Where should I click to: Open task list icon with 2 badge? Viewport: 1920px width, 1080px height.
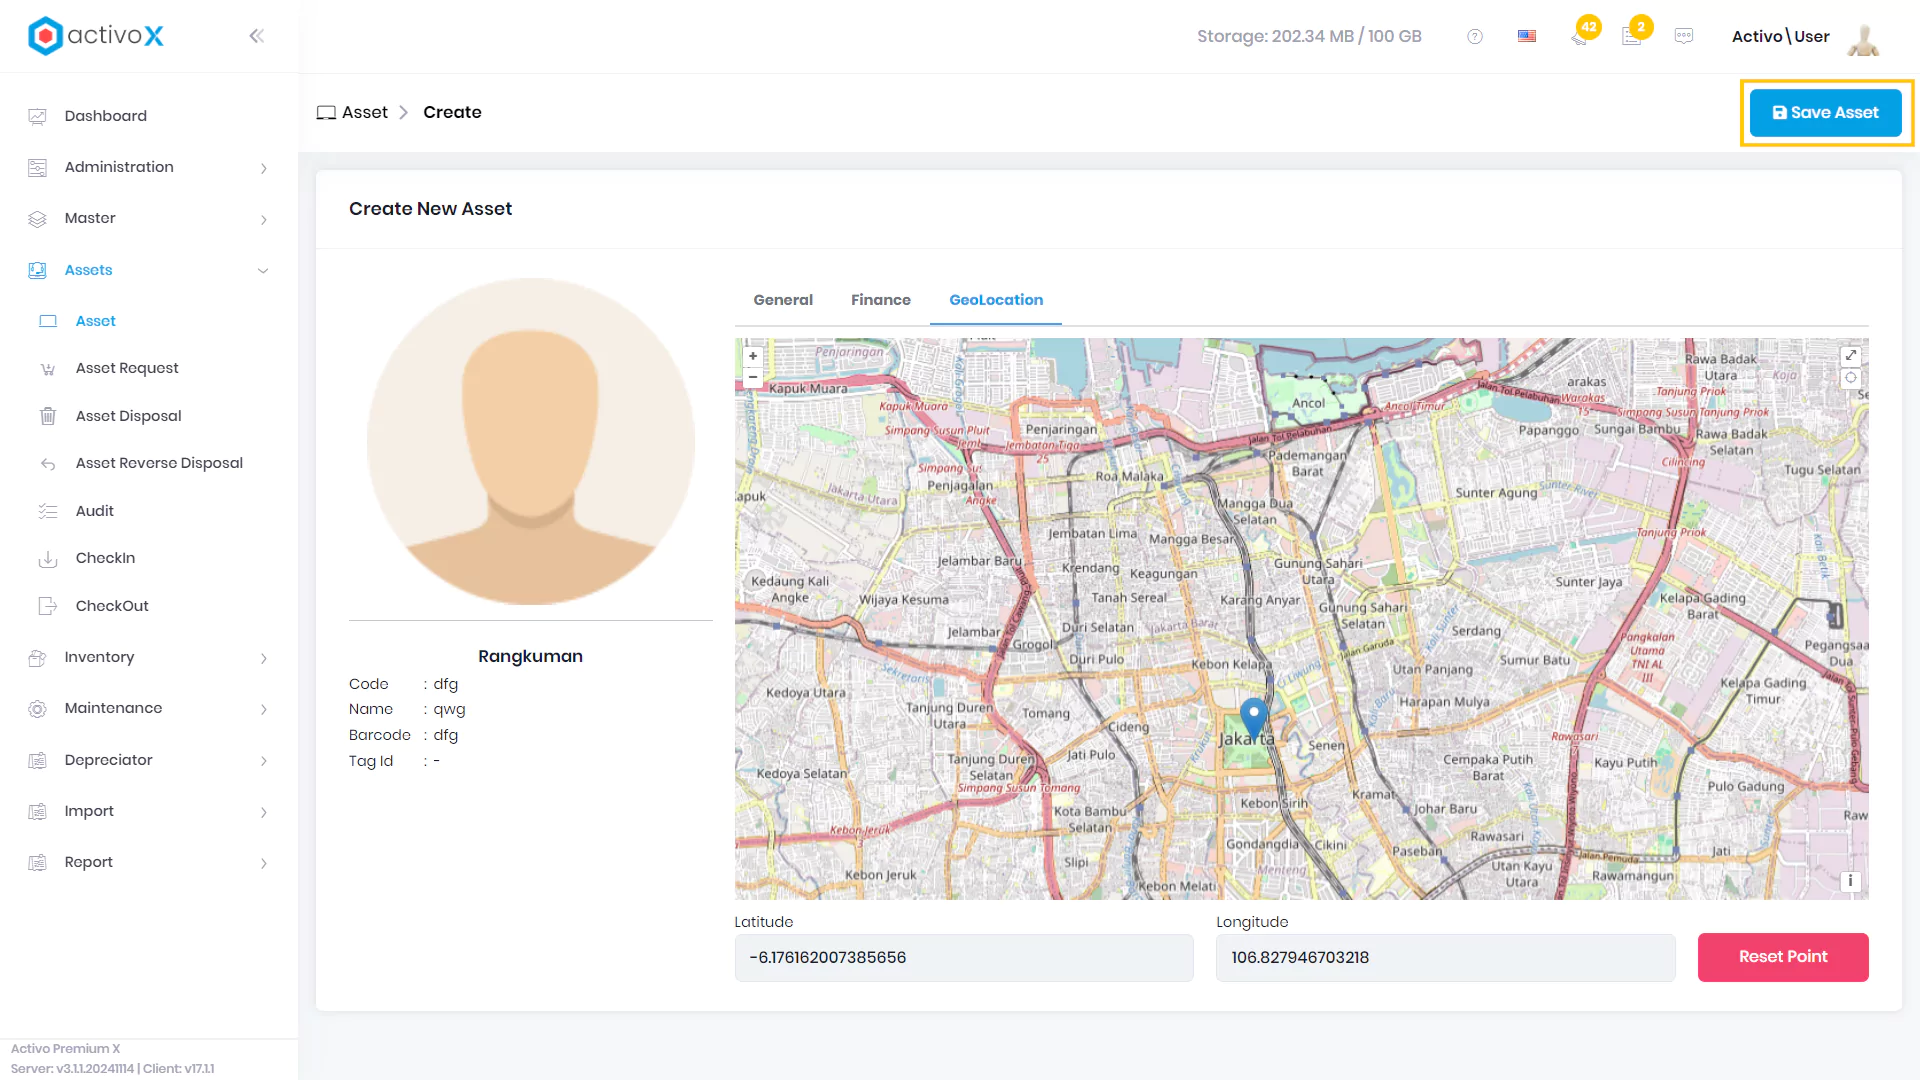pyautogui.click(x=1632, y=37)
